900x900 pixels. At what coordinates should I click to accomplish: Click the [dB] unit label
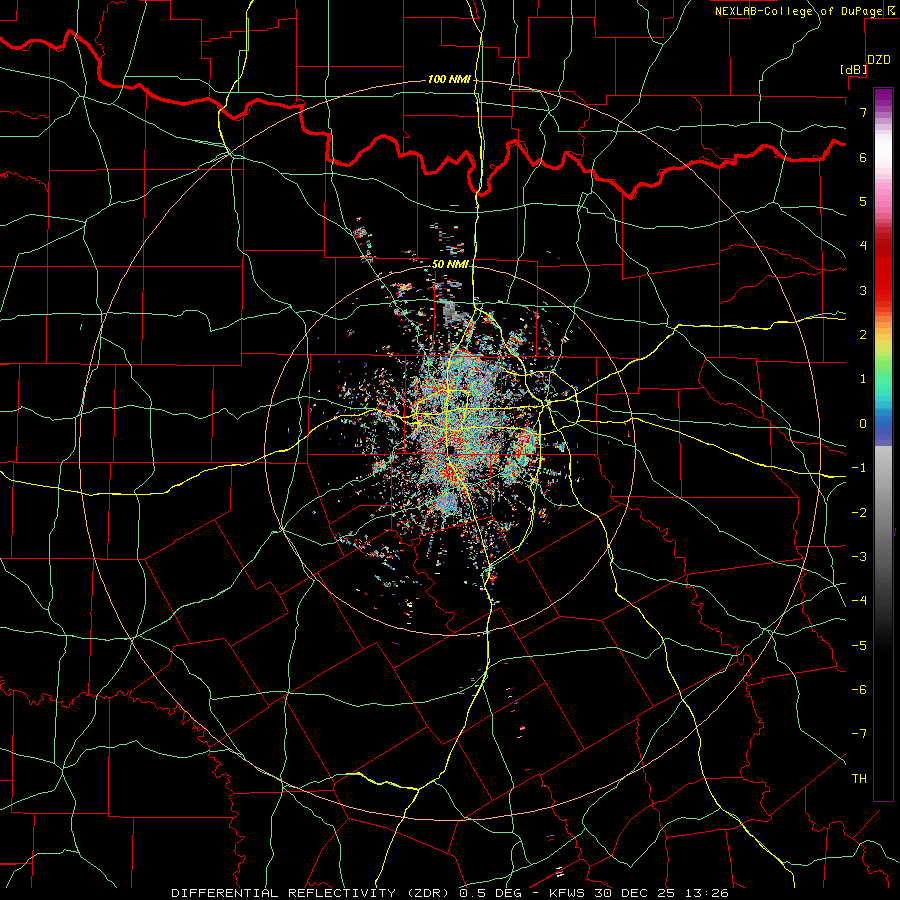(x=853, y=69)
